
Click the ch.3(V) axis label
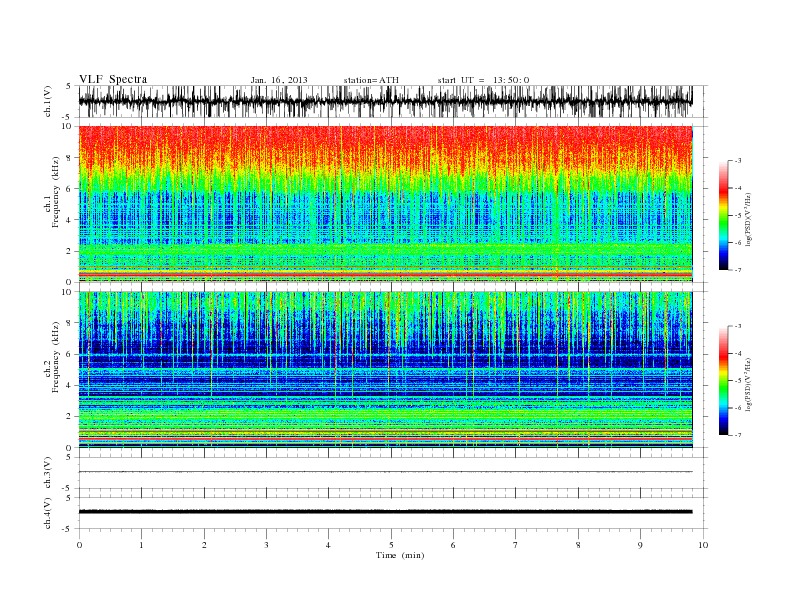coord(48,473)
